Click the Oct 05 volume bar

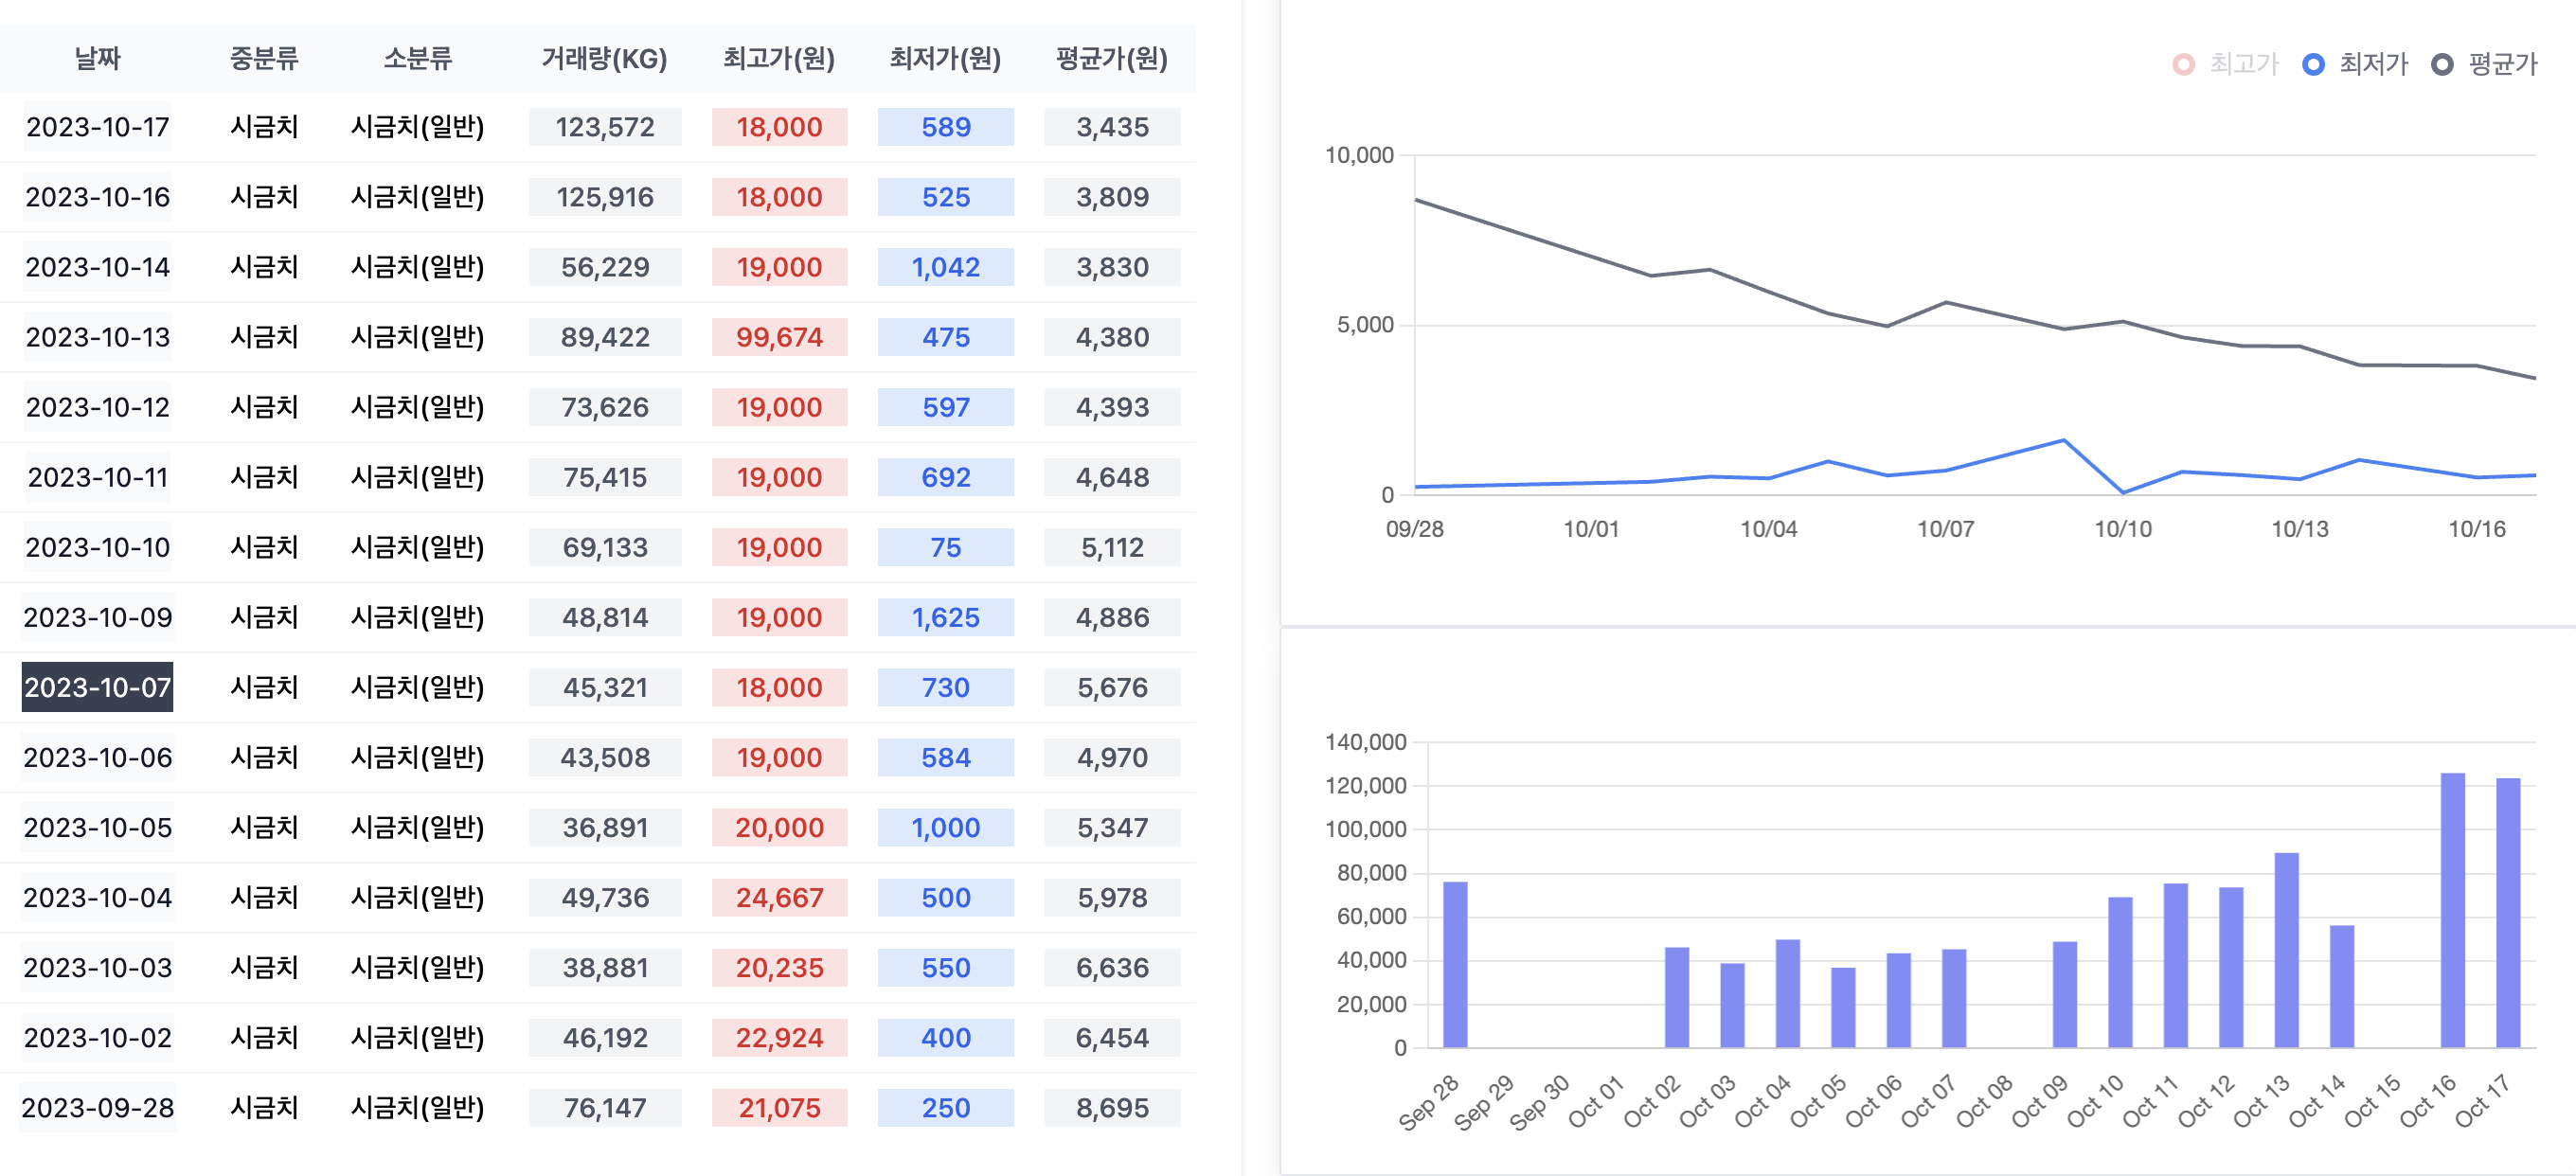tap(1843, 1008)
